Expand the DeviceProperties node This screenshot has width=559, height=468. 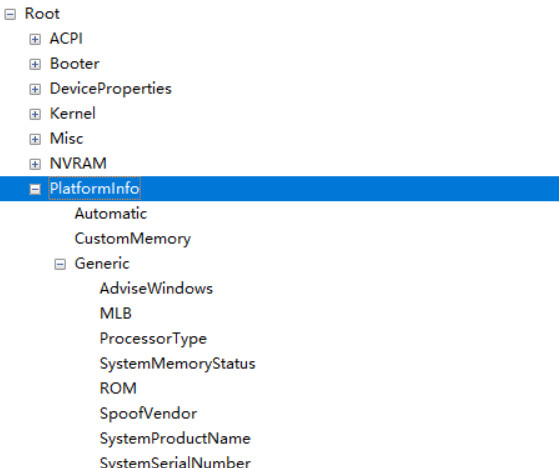point(35,89)
